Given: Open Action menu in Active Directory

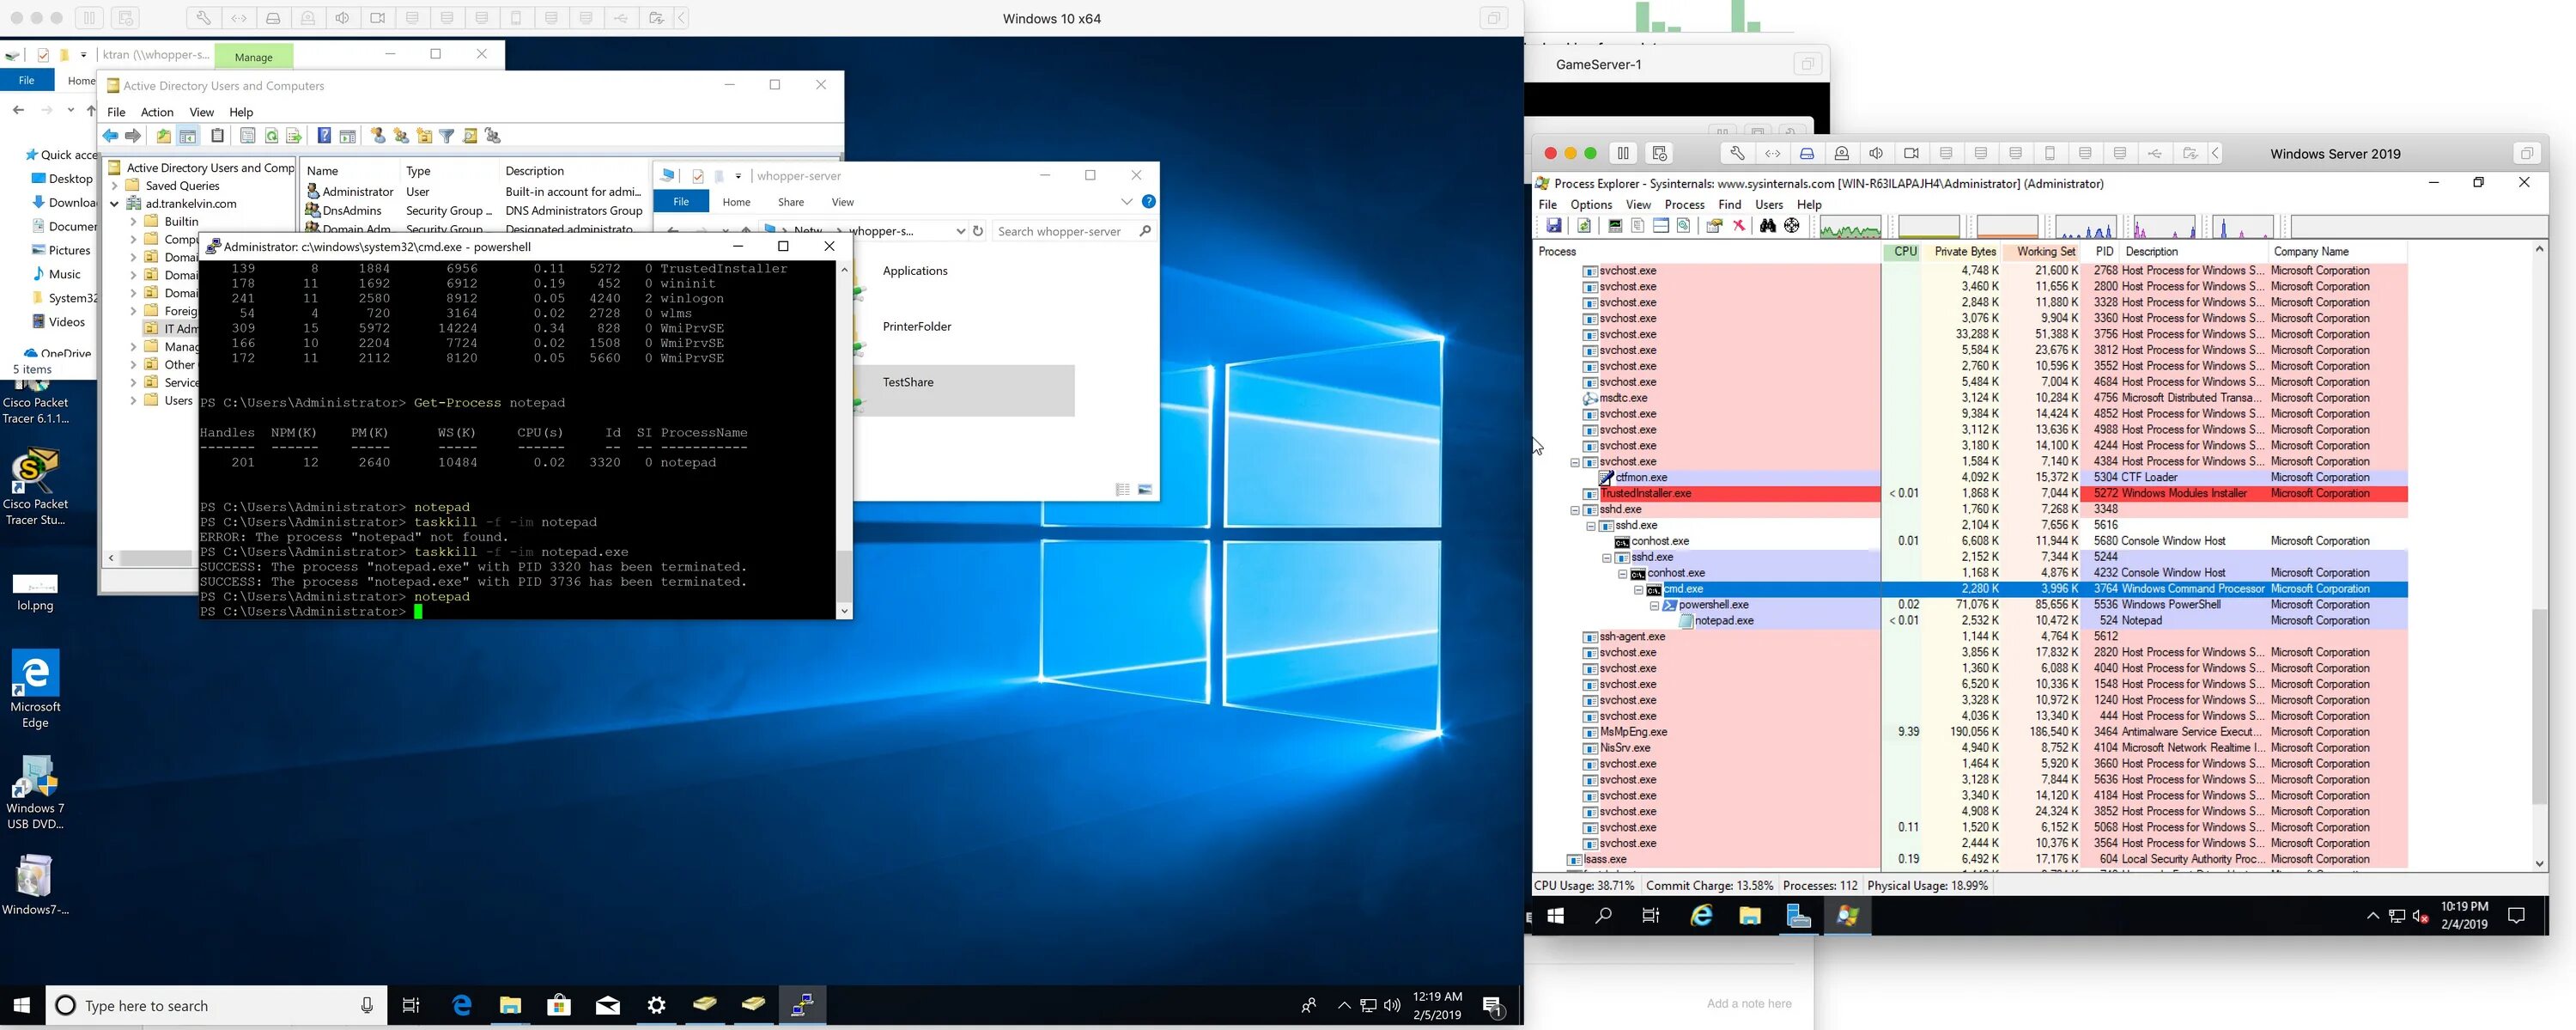Looking at the screenshot, I should click(157, 112).
